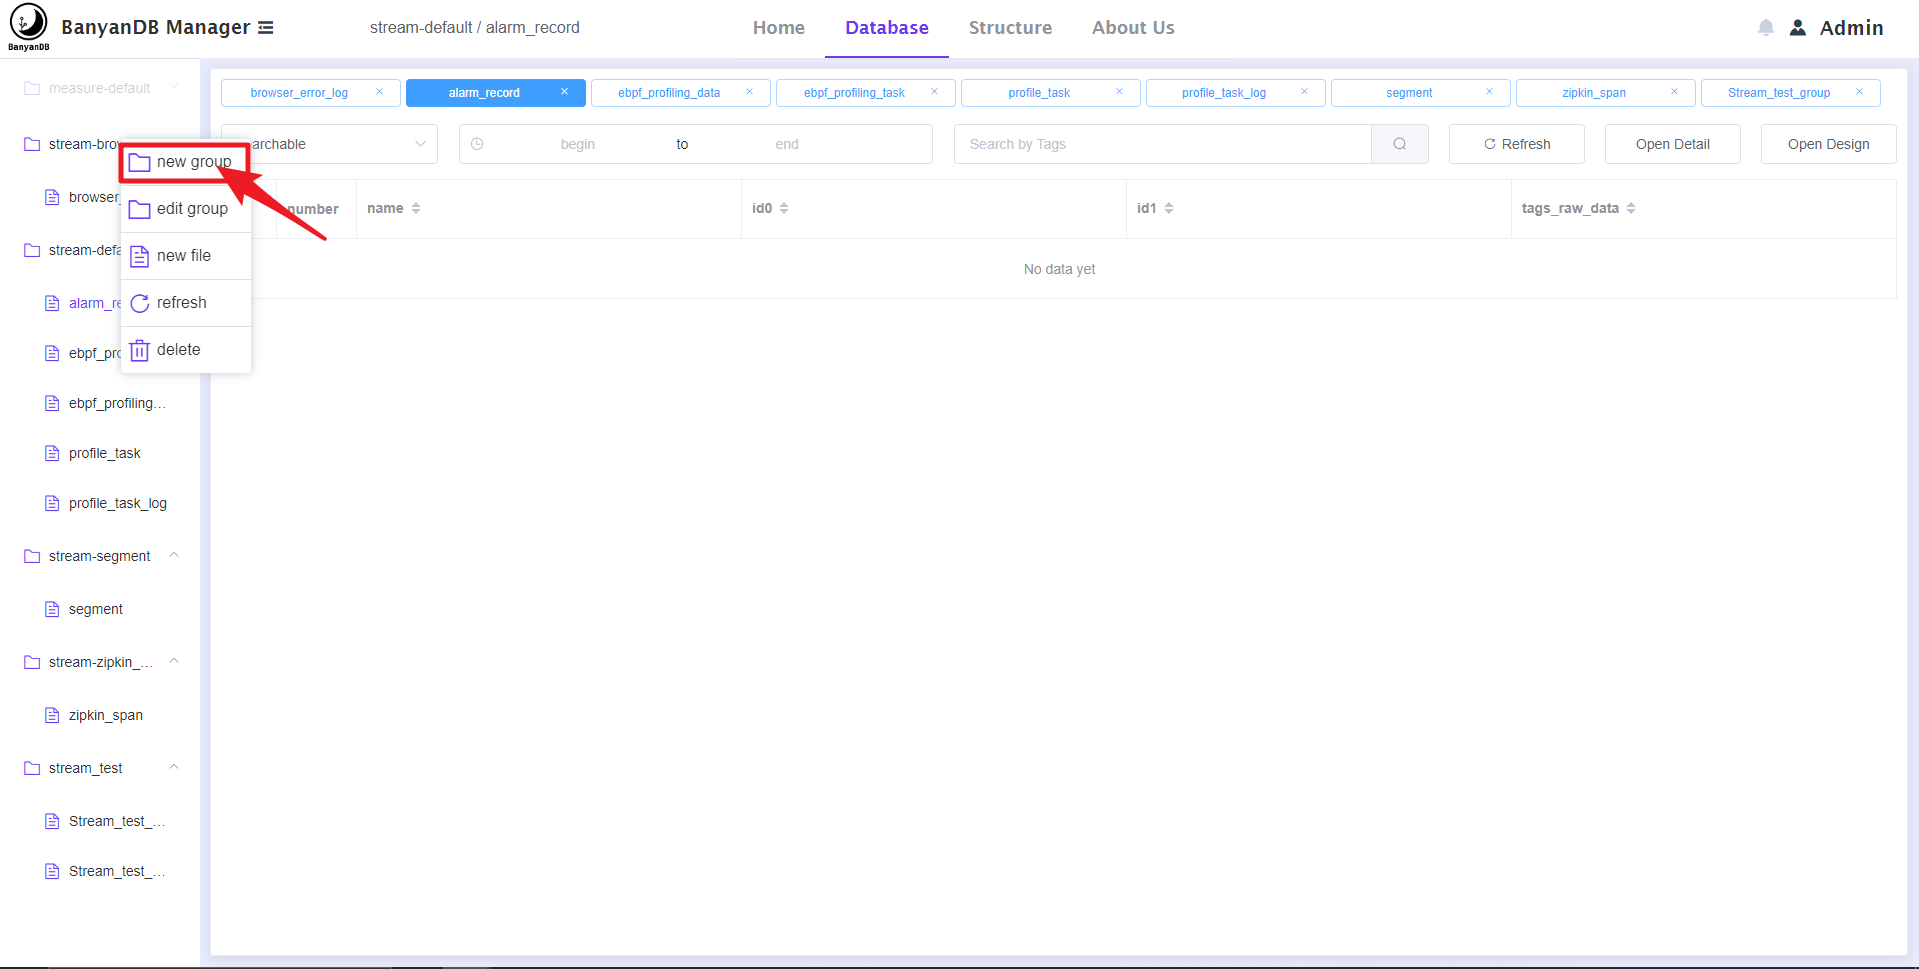The width and height of the screenshot is (1919, 969).
Task: Click the Search by Tags input
Action: pyautogui.click(x=1163, y=144)
